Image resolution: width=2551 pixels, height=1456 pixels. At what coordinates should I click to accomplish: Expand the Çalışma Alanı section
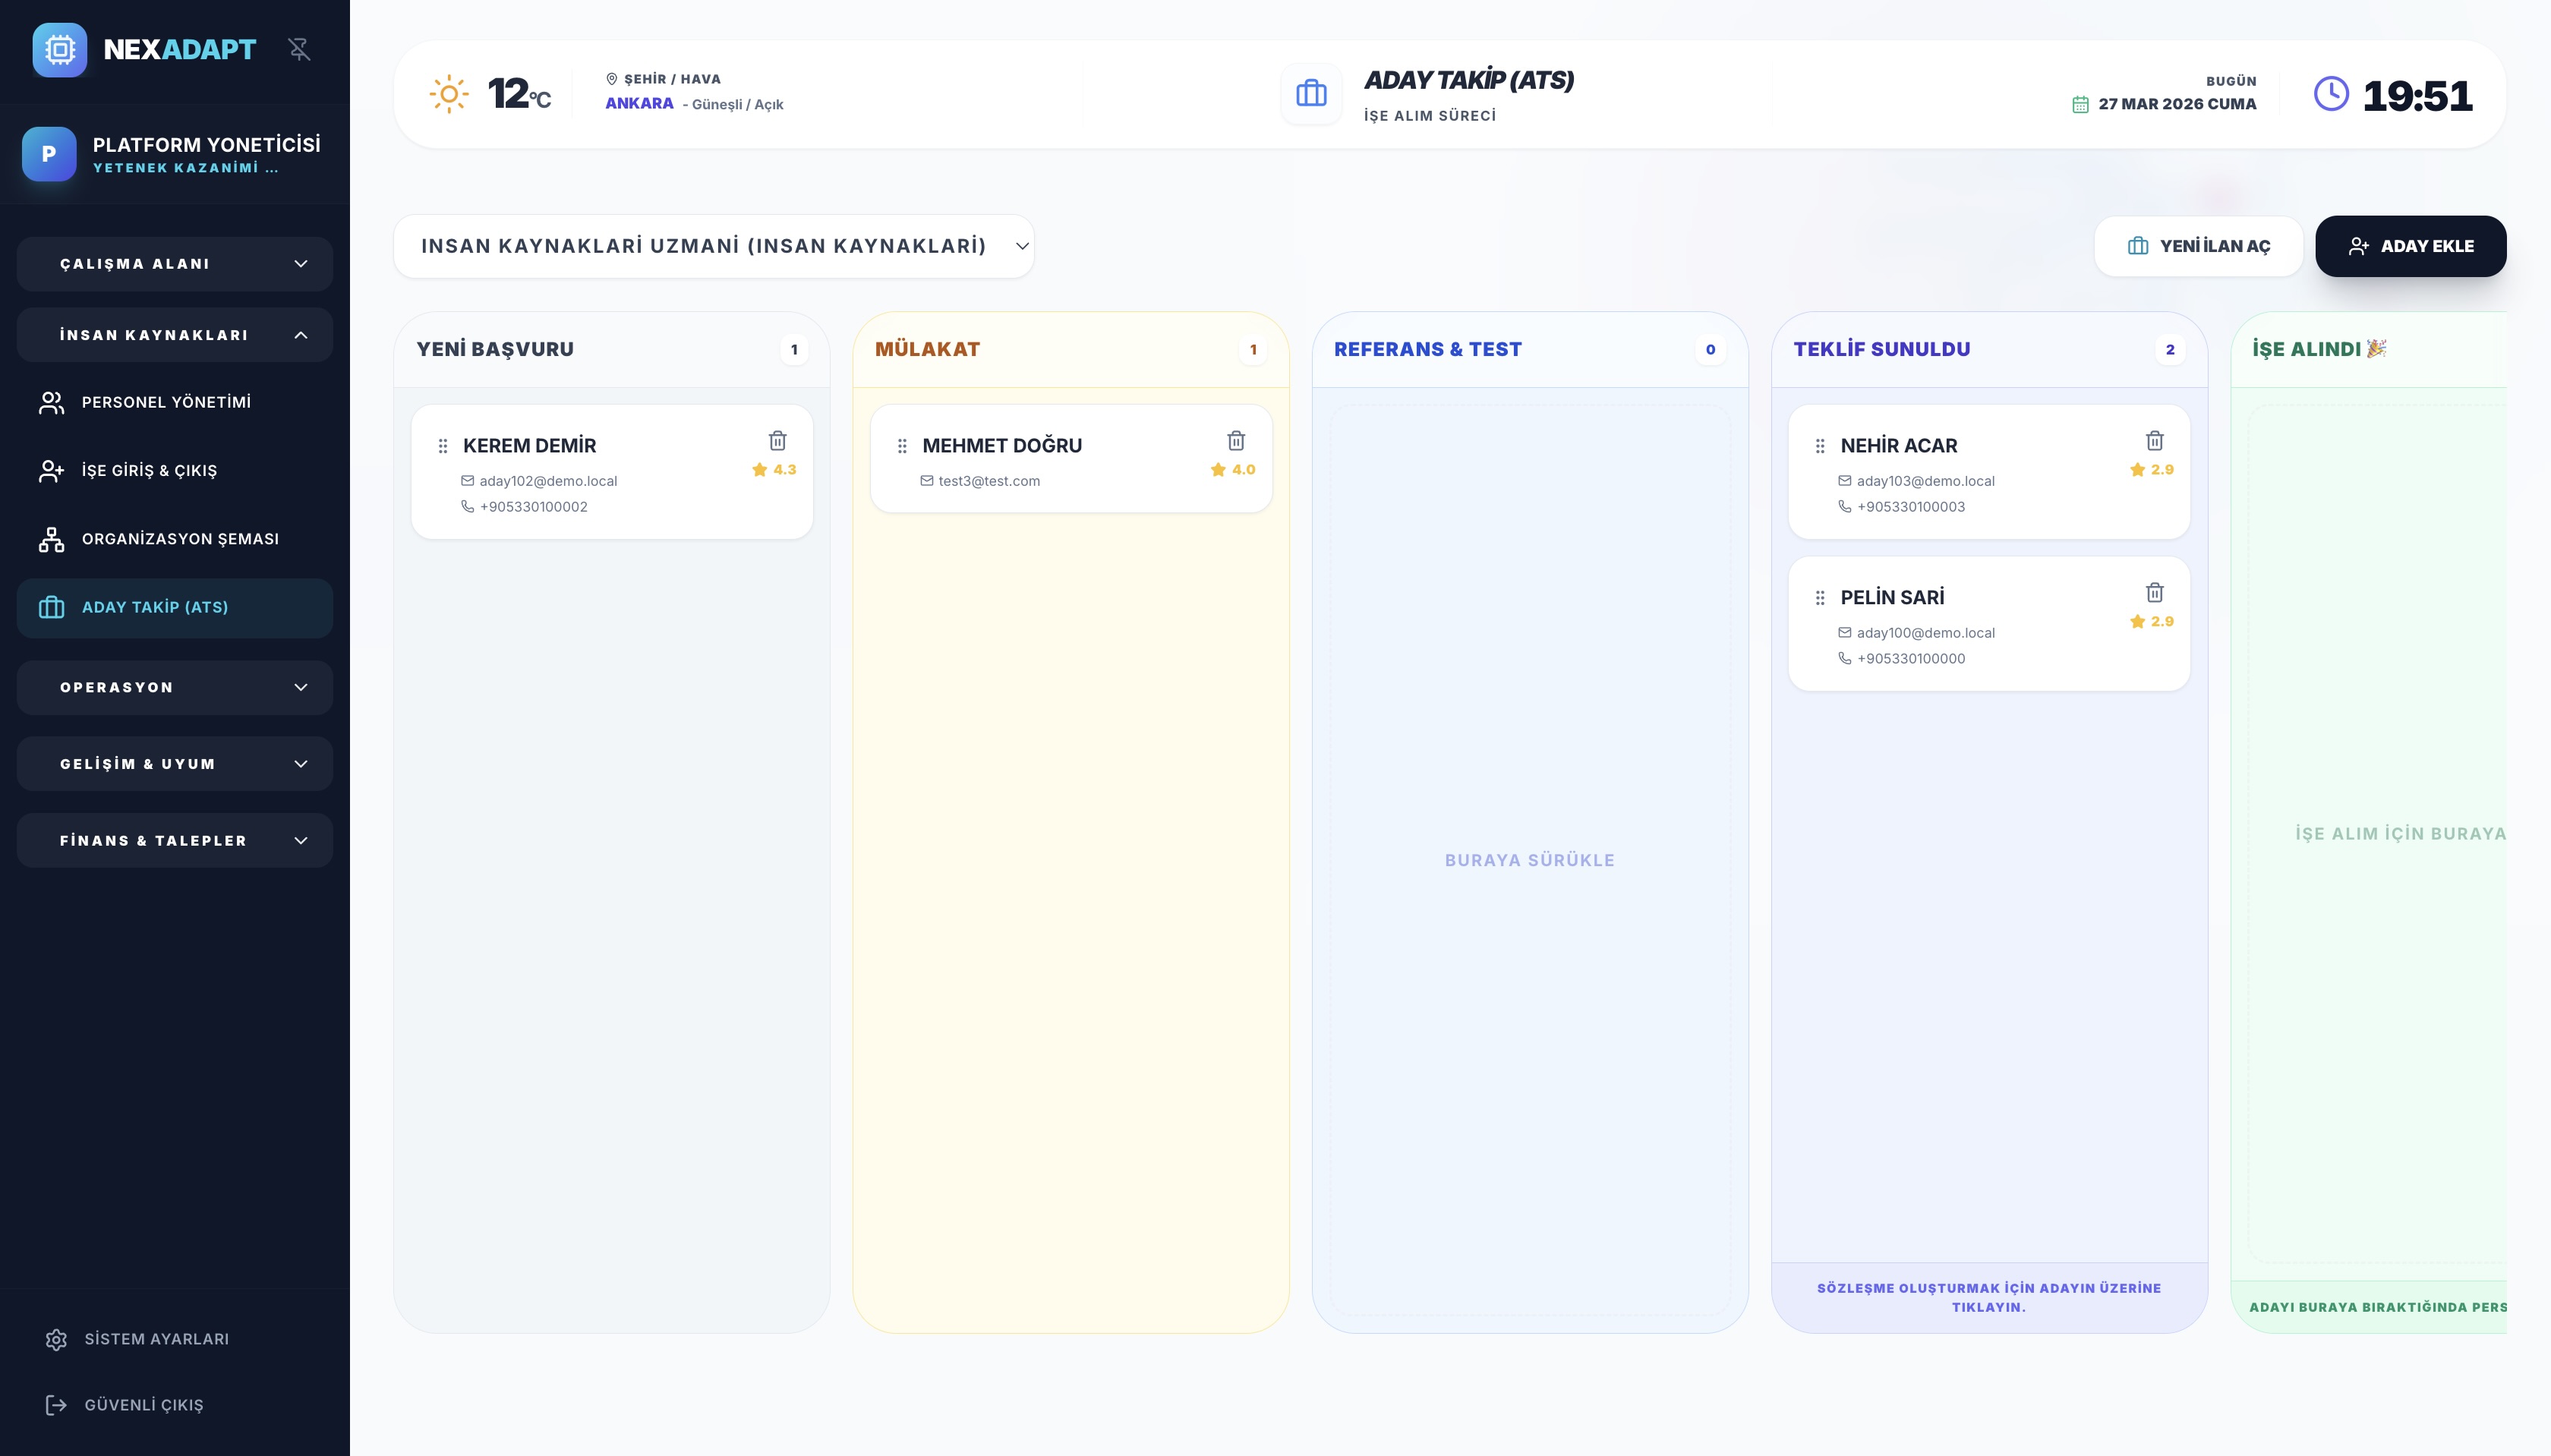175,264
